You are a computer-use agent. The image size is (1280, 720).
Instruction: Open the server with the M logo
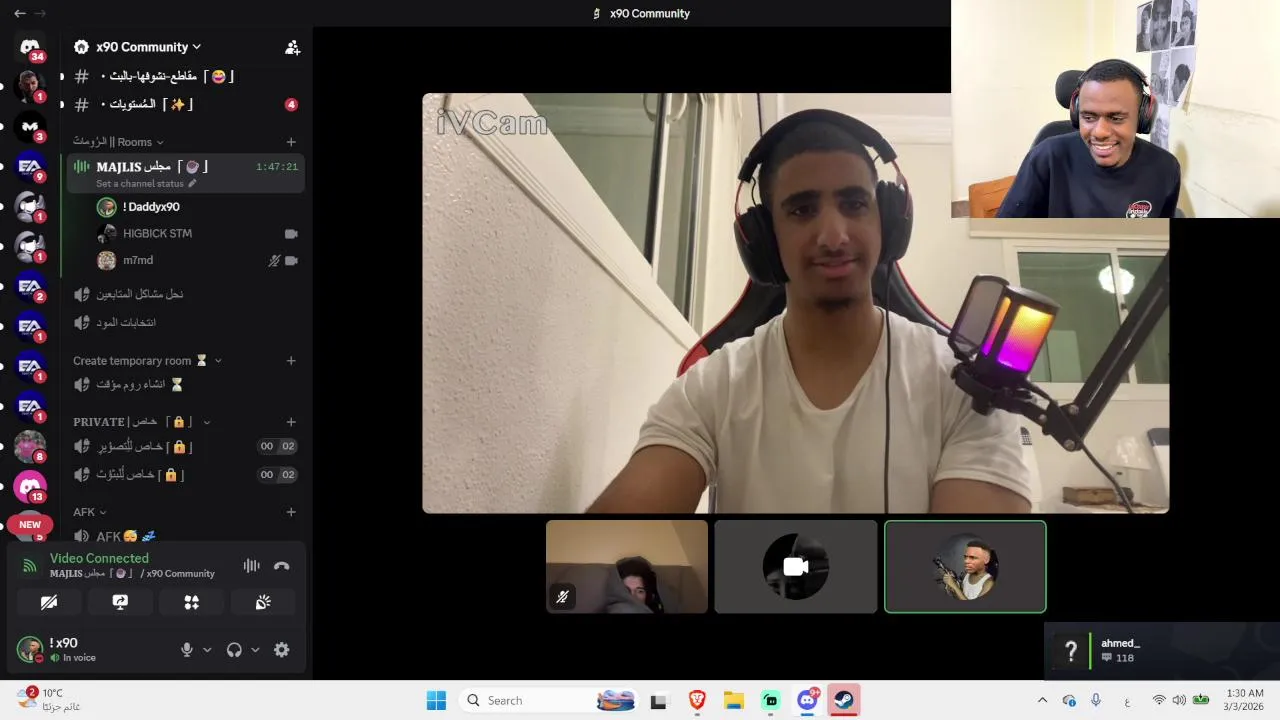30,127
